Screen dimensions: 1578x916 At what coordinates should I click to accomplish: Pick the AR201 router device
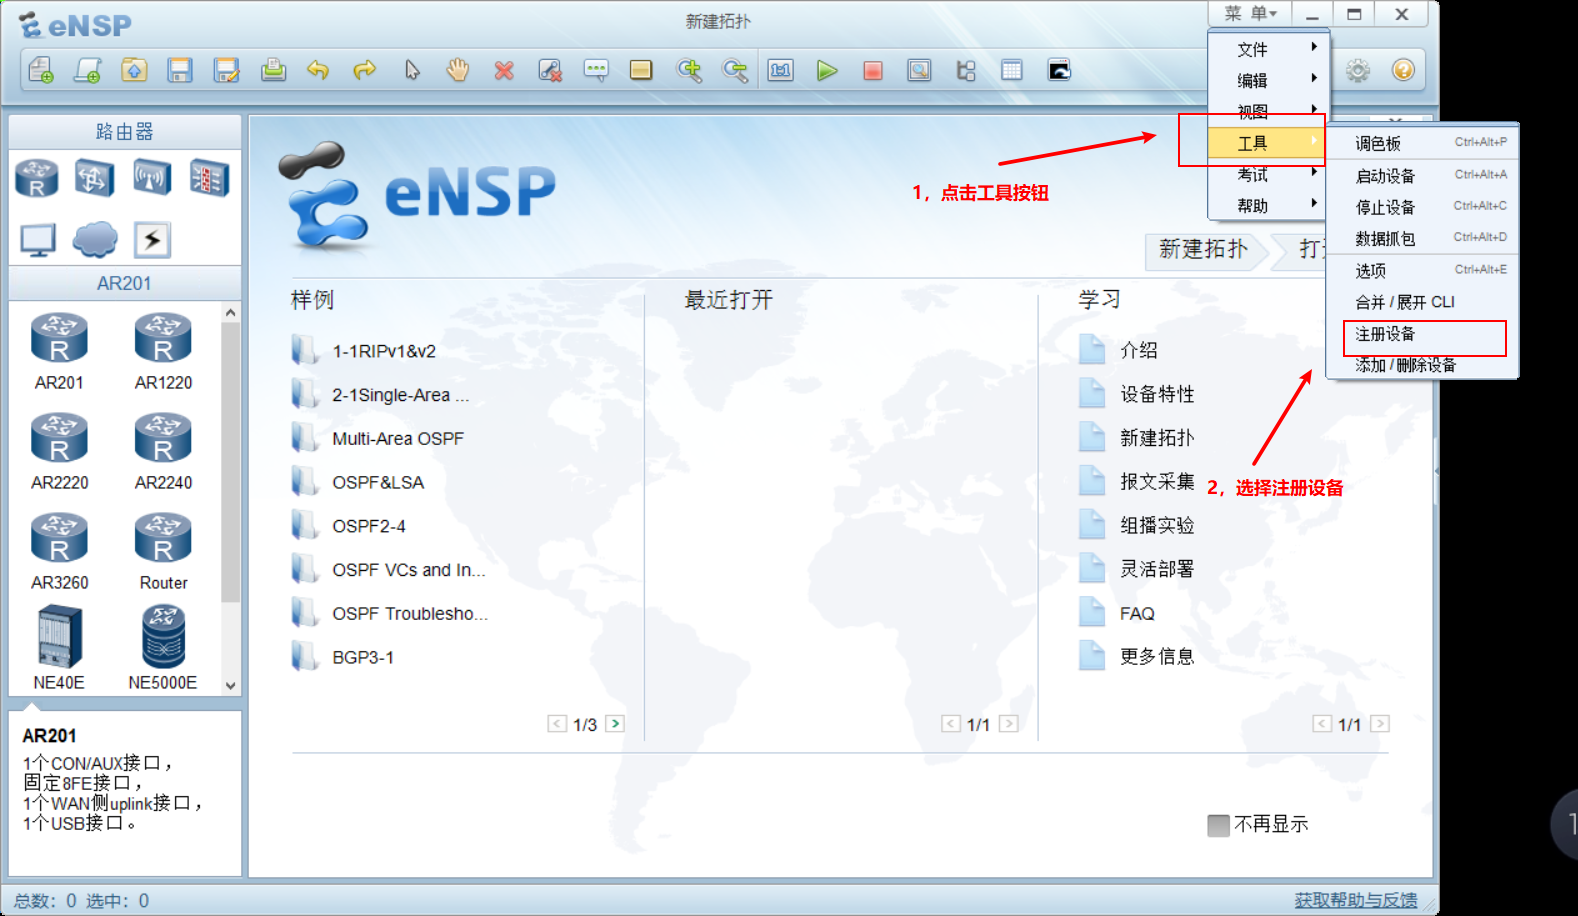pyautogui.click(x=59, y=351)
